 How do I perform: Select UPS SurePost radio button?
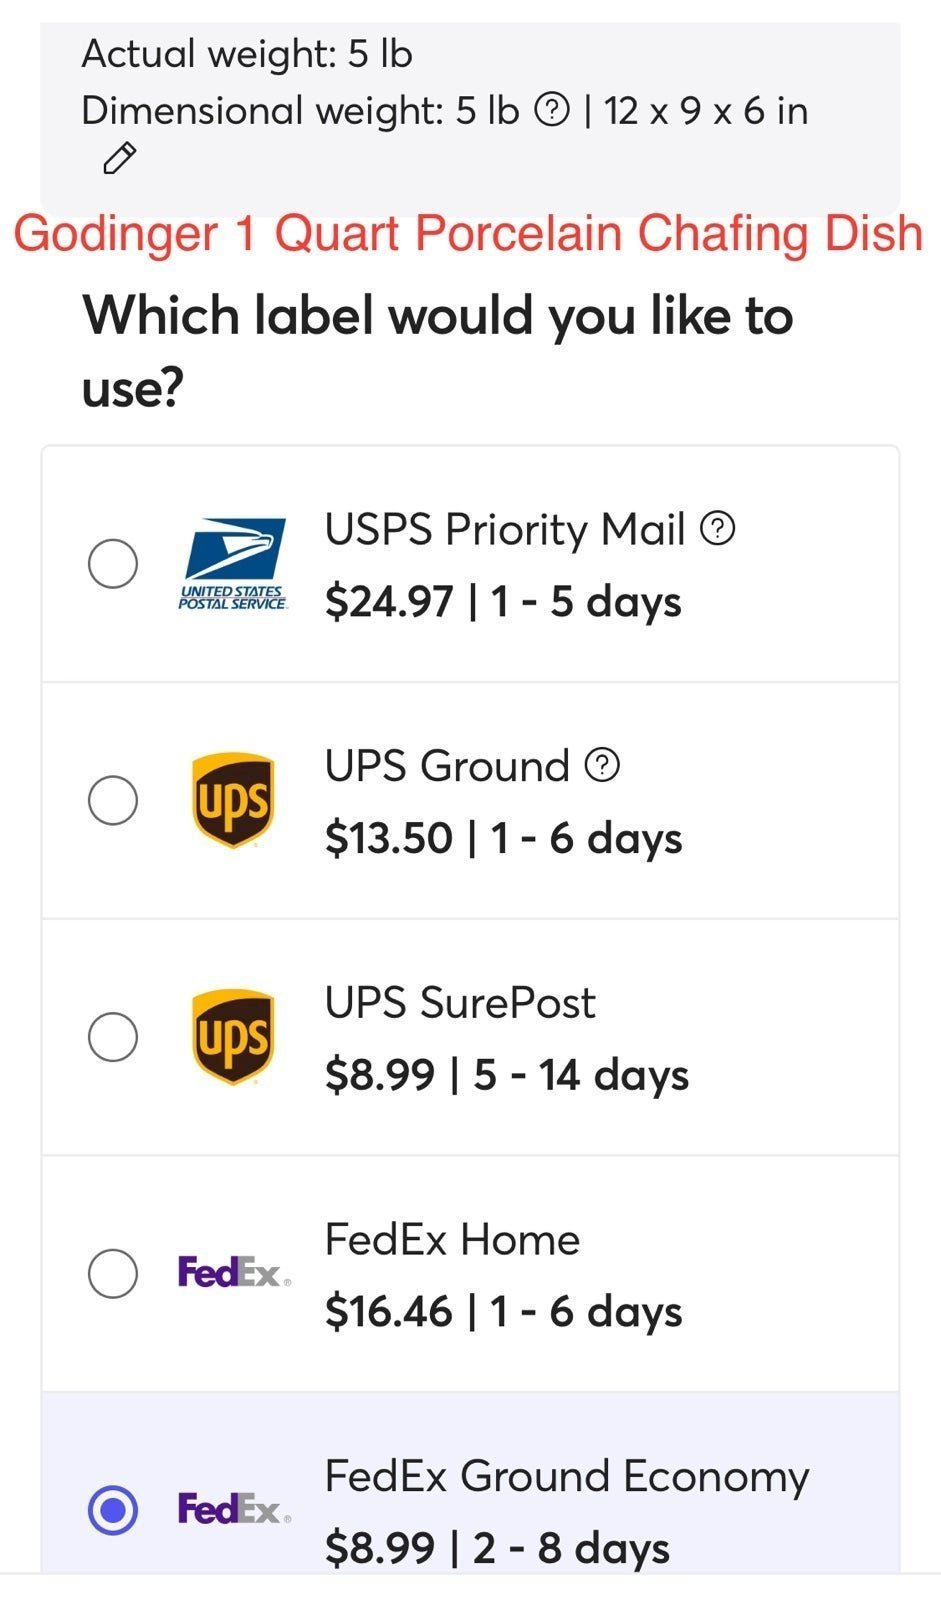[x=113, y=1037]
